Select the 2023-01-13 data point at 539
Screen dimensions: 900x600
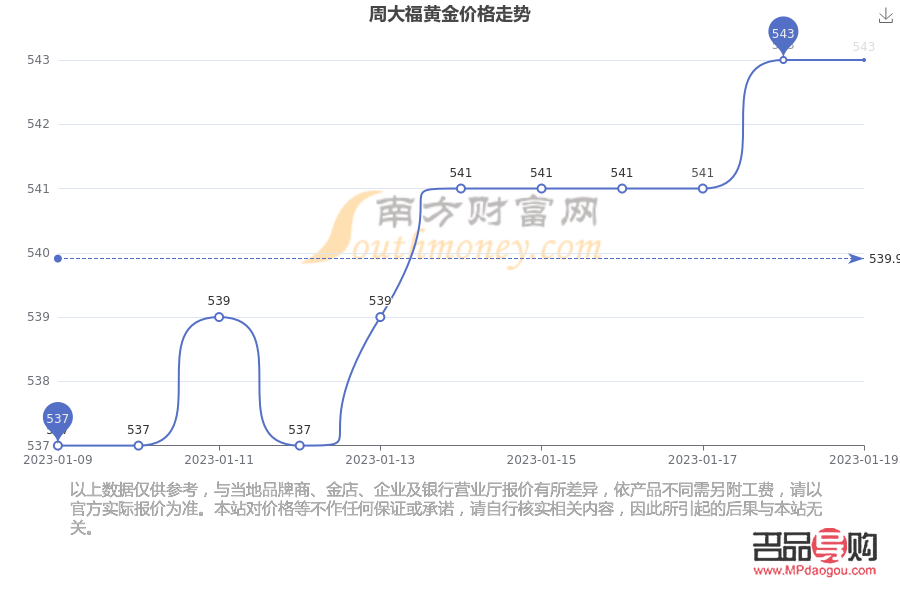[x=380, y=317]
